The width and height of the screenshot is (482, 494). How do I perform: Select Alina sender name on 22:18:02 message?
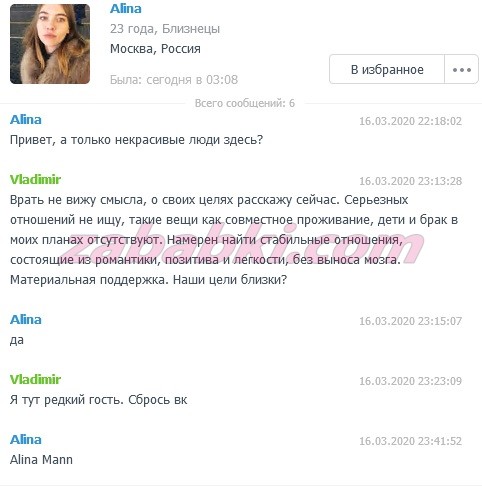click(26, 120)
